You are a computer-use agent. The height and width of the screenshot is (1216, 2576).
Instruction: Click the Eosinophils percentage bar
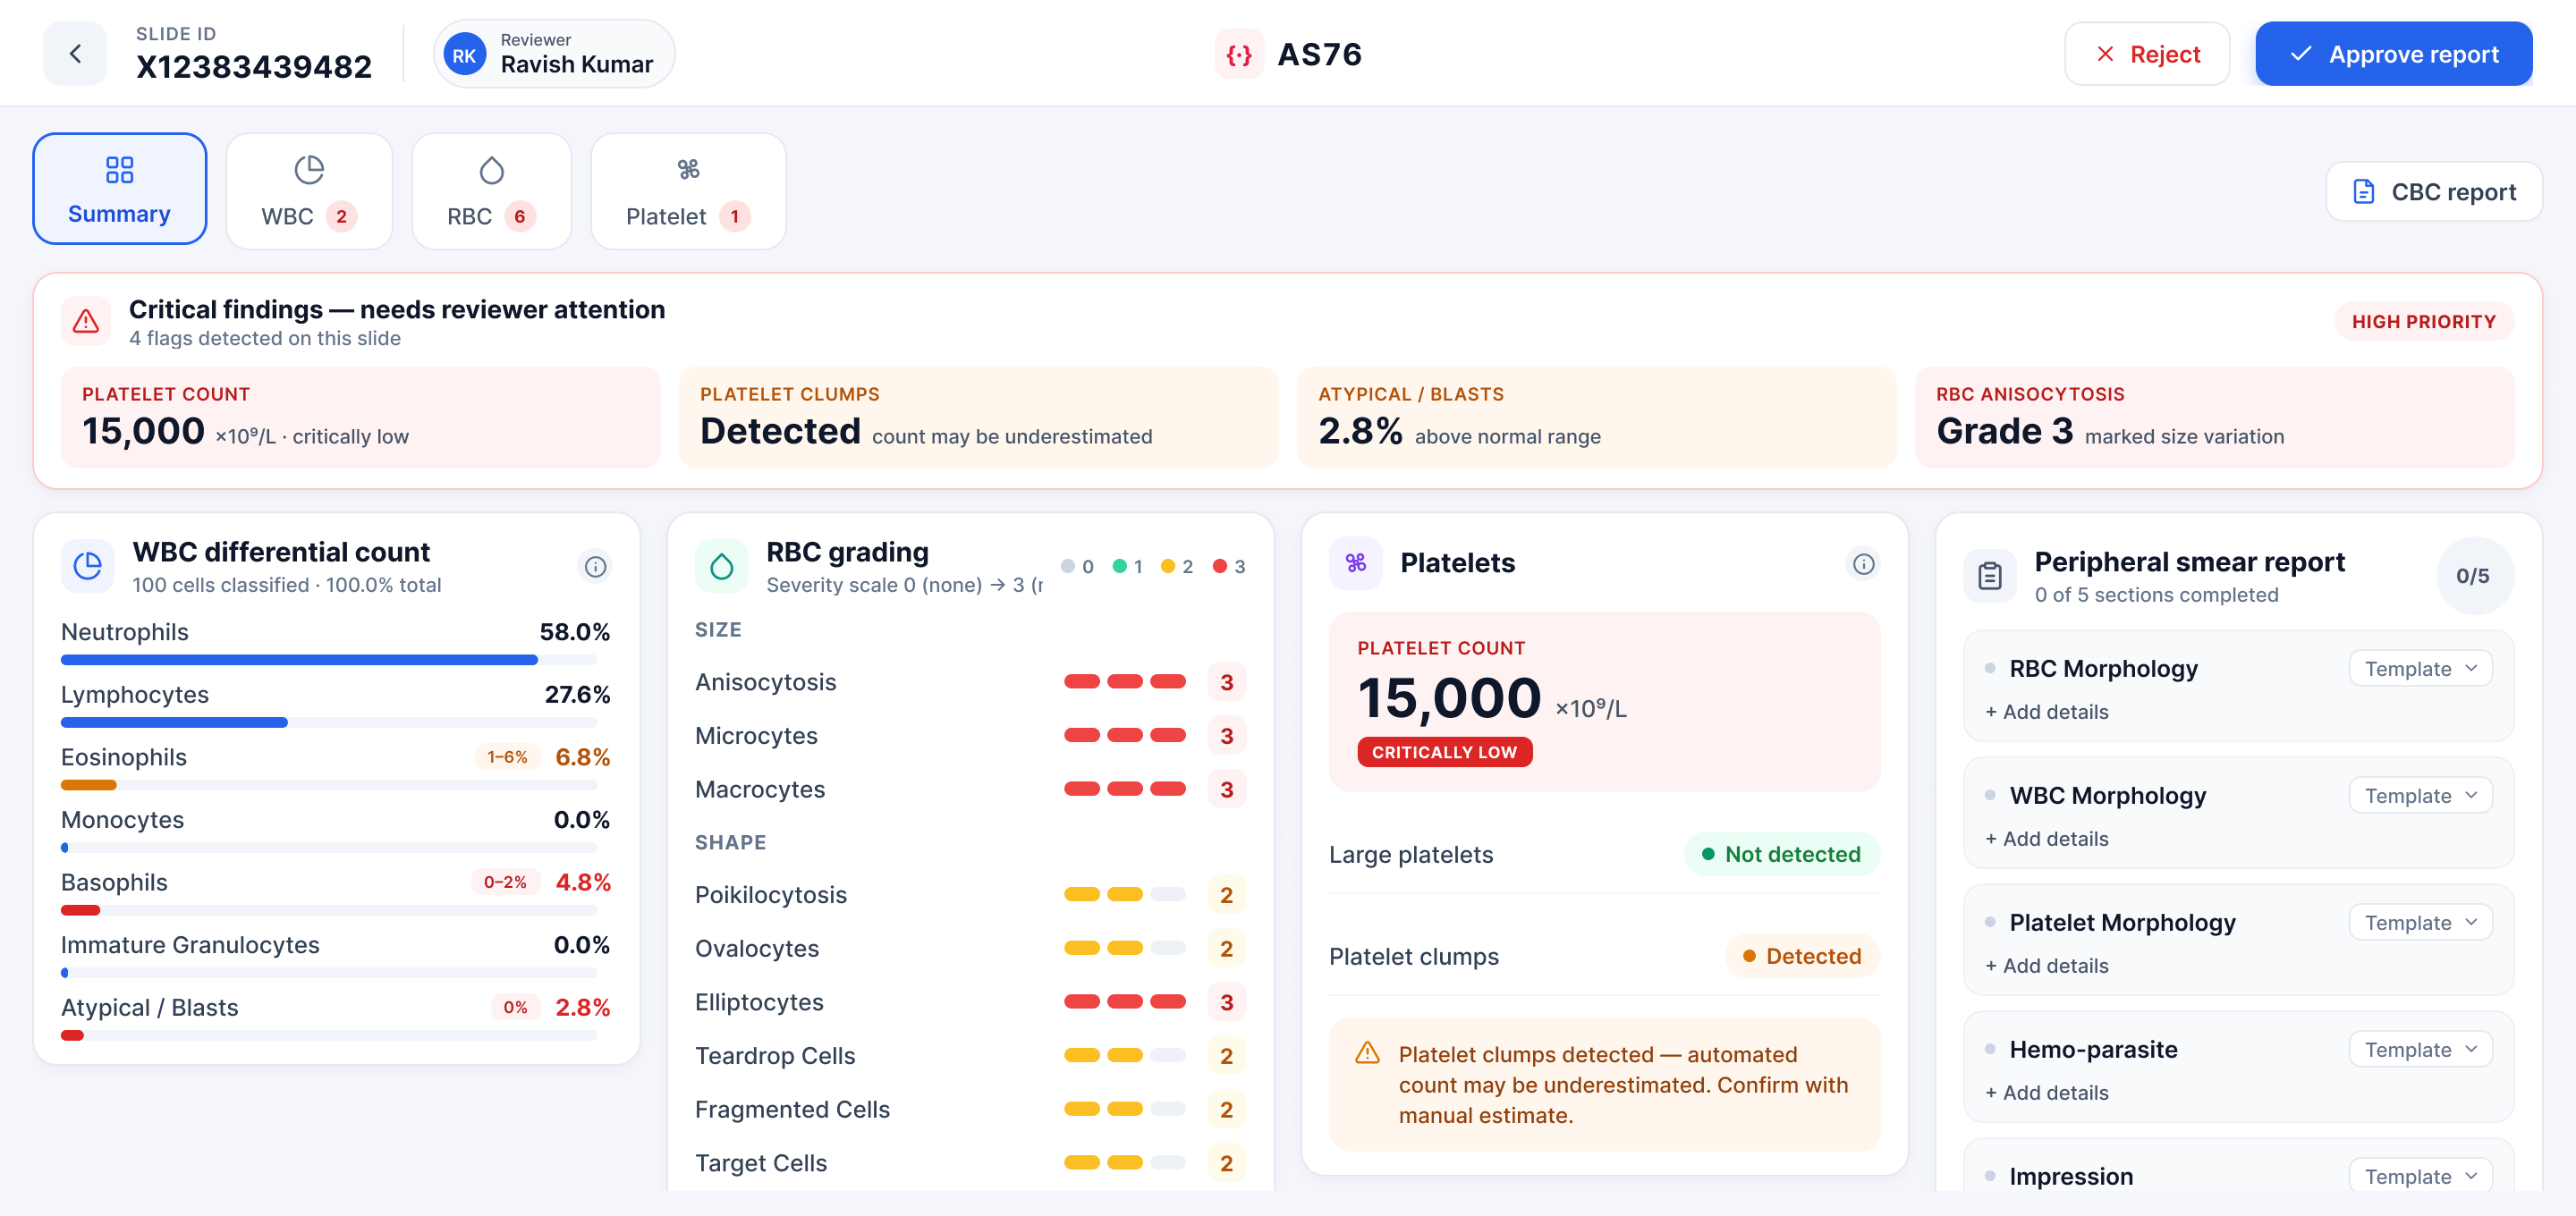(329, 785)
